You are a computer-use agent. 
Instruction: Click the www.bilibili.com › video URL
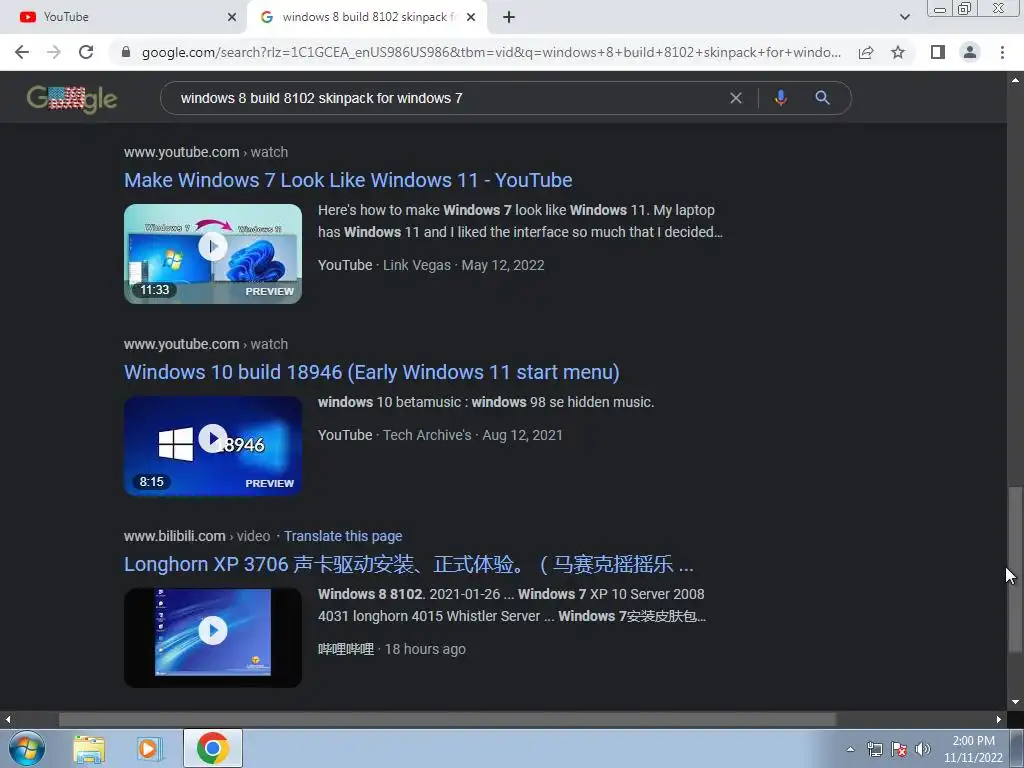pyautogui.click(x=197, y=536)
